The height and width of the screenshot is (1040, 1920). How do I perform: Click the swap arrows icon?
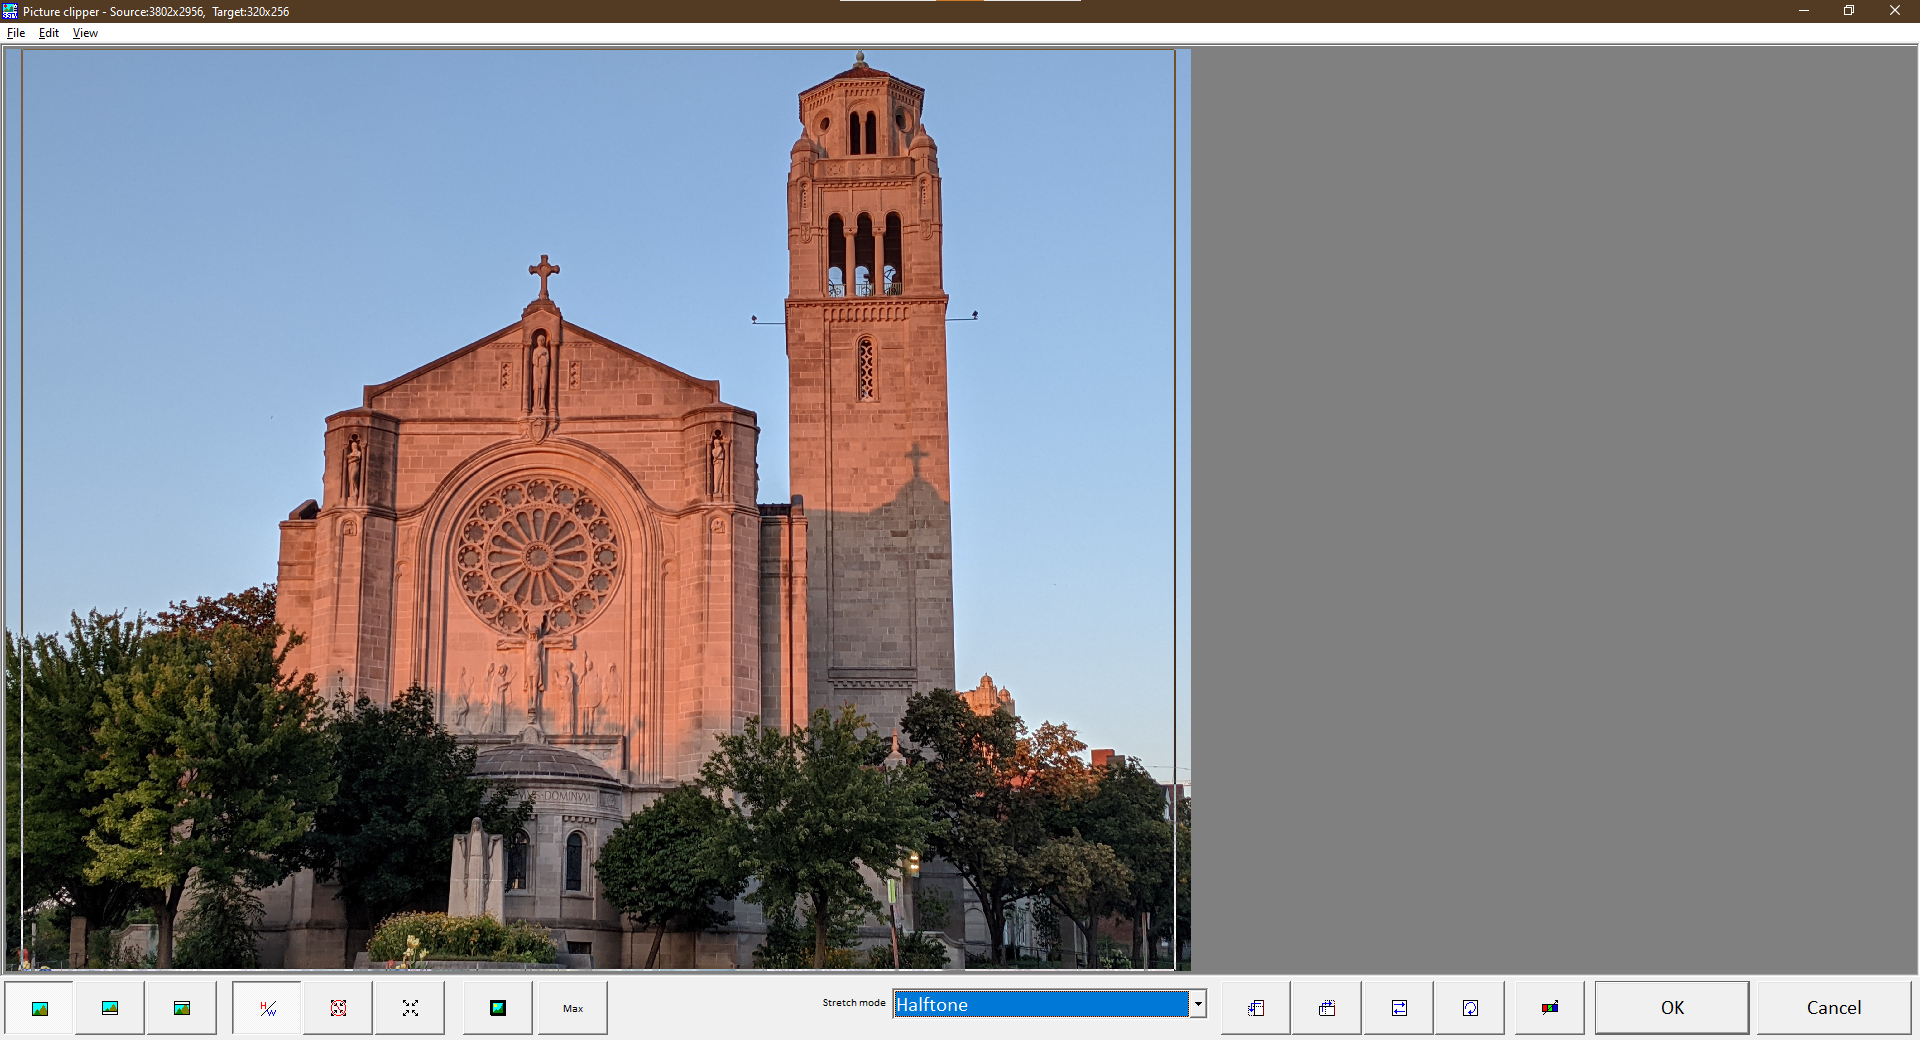tap(1399, 1008)
